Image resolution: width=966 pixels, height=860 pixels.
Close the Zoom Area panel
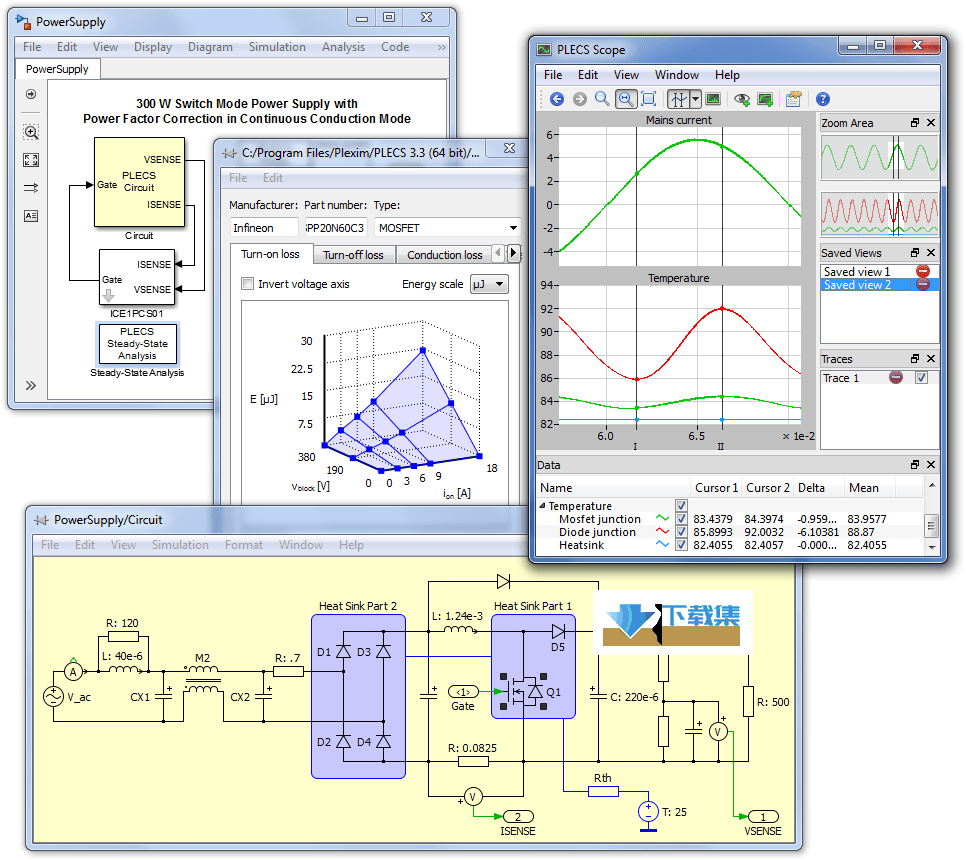tap(931, 123)
